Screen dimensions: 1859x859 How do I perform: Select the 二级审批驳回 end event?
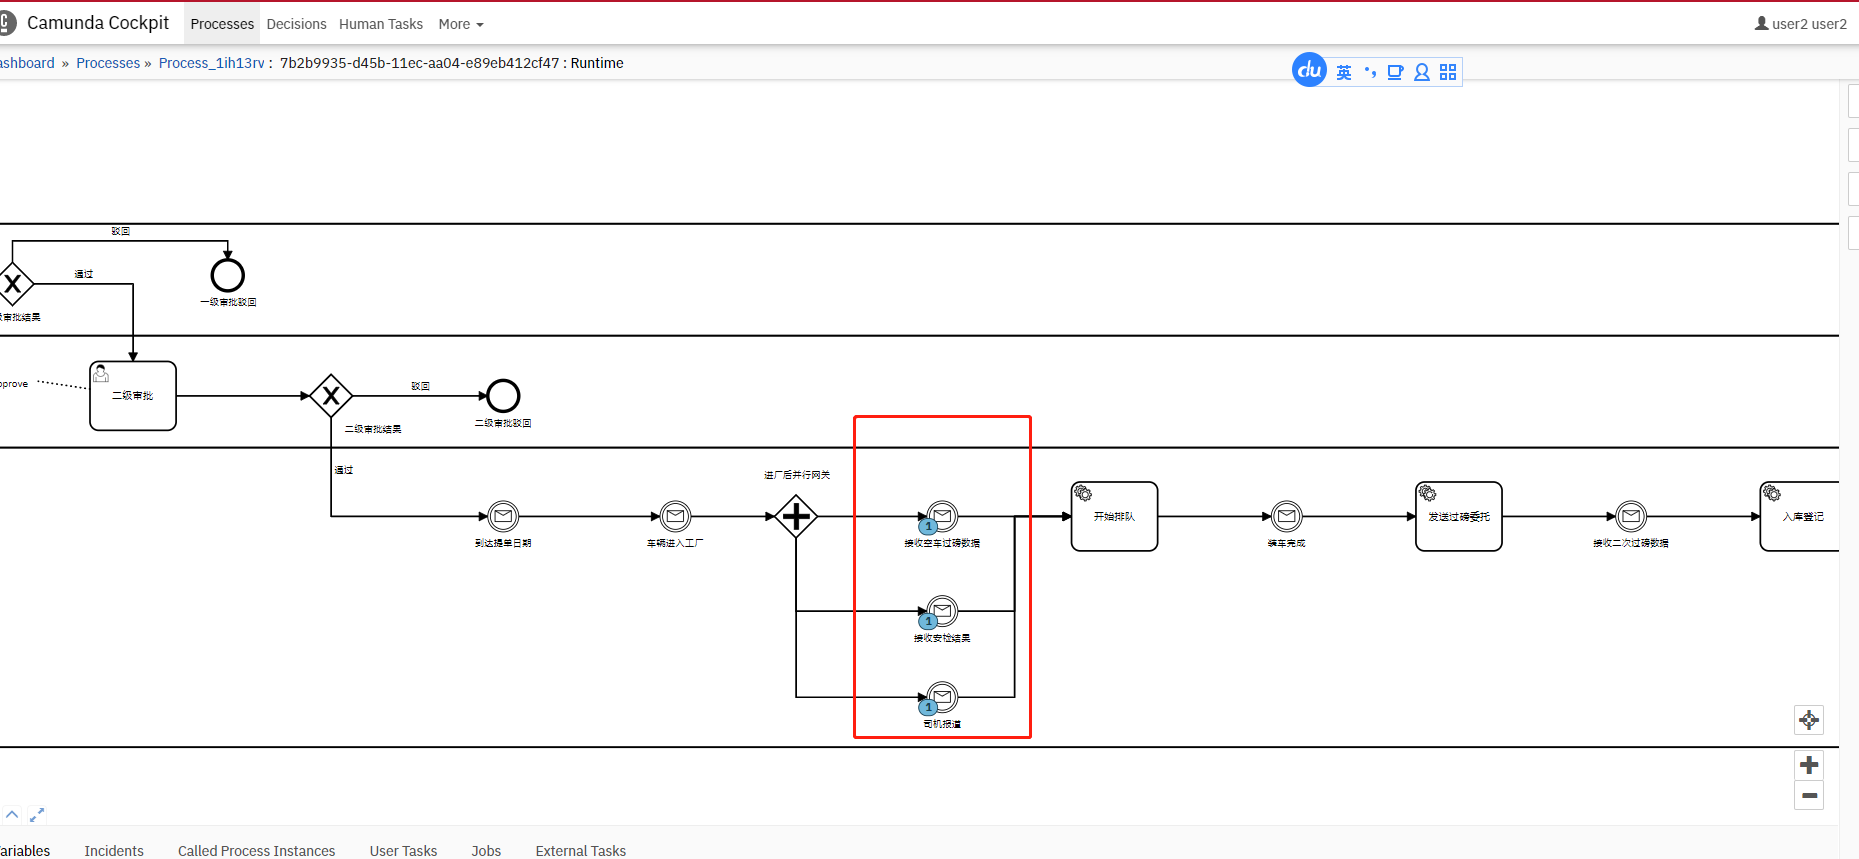(503, 396)
